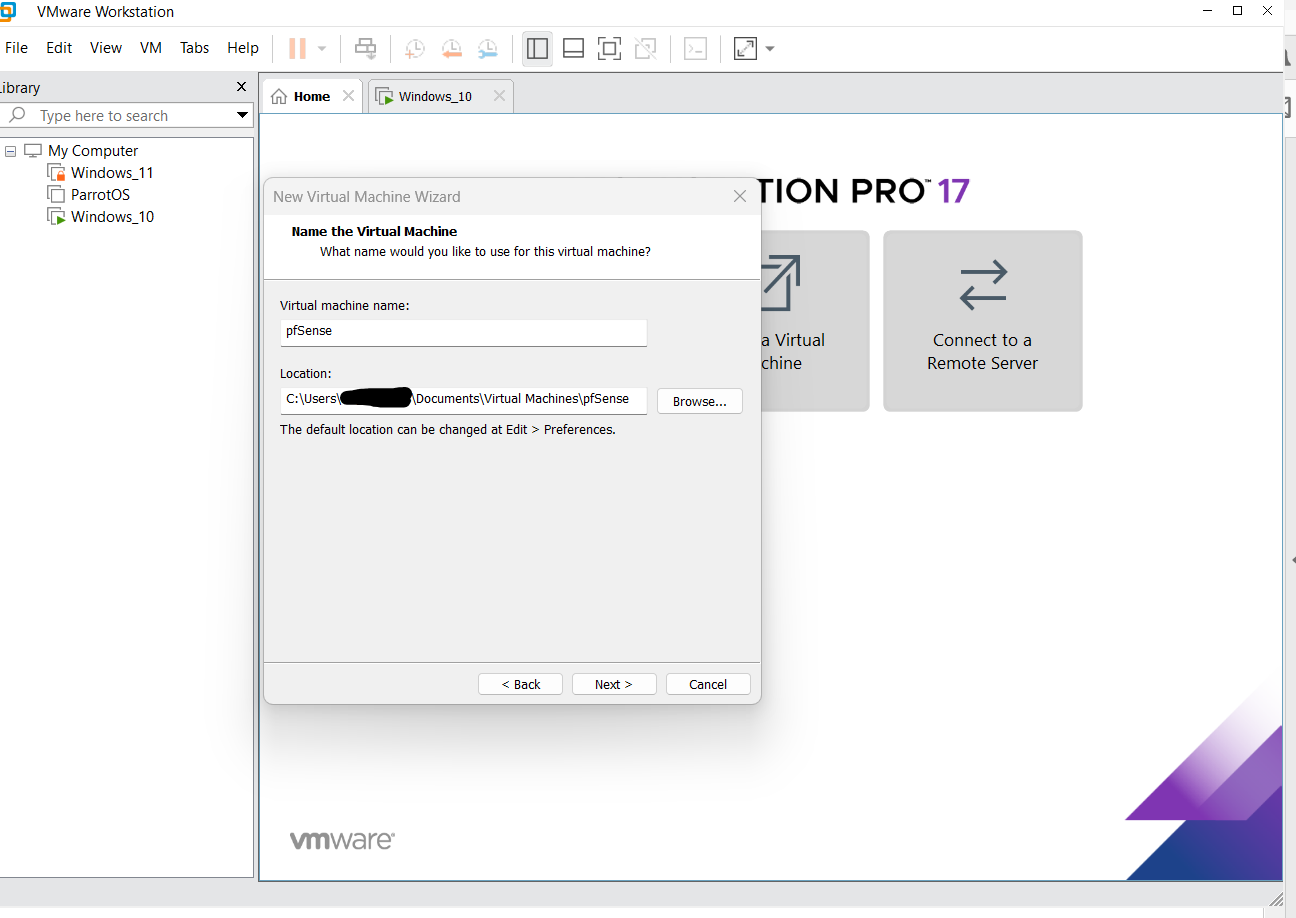Click the console view toolbar icon

tap(695, 48)
